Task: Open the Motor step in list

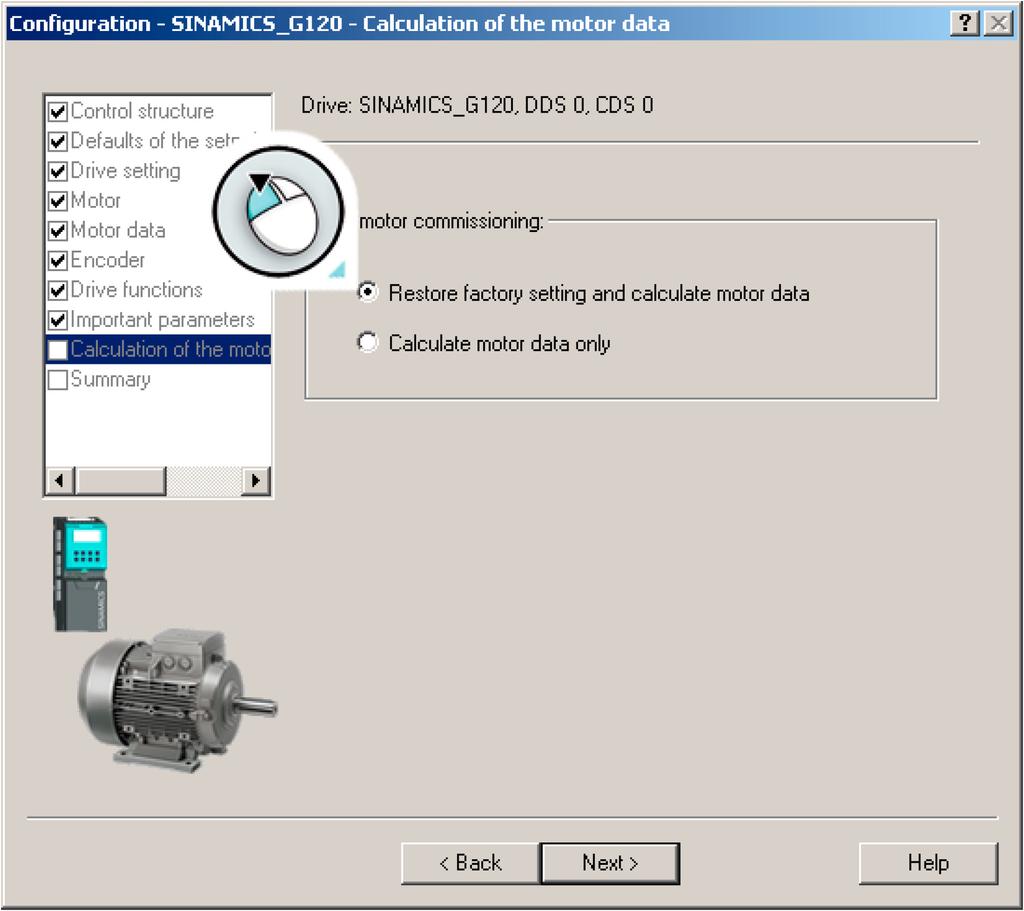Action: (95, 200)
